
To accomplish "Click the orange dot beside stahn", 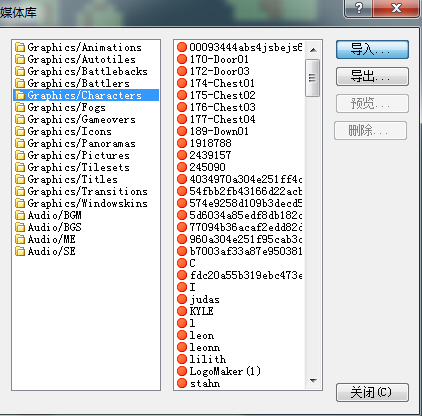I will pyautogui.click(x=182, y=383).
